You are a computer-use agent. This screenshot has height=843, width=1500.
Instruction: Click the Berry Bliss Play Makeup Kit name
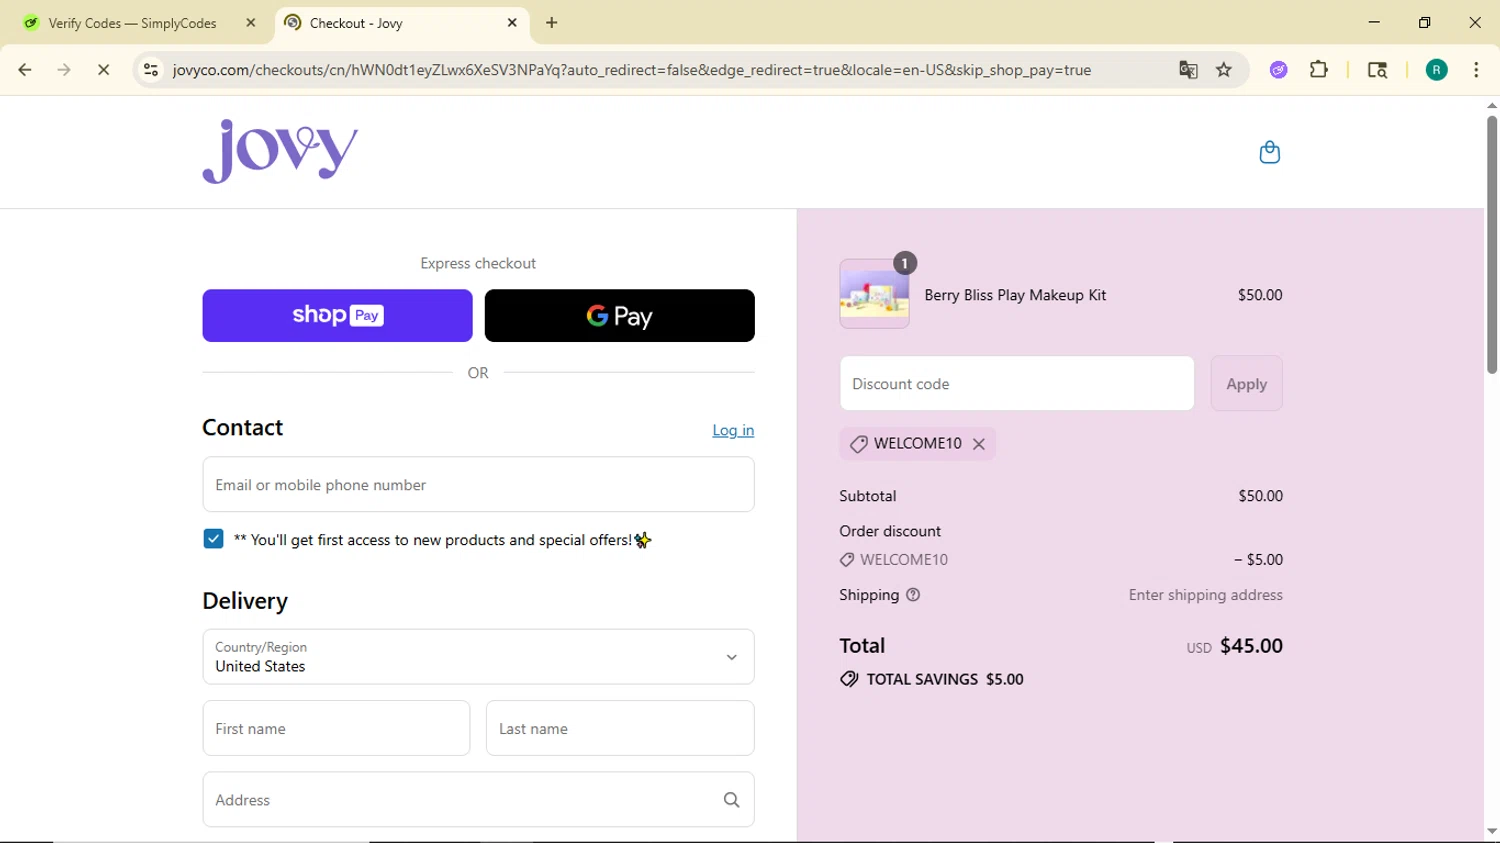[1015, 295]
